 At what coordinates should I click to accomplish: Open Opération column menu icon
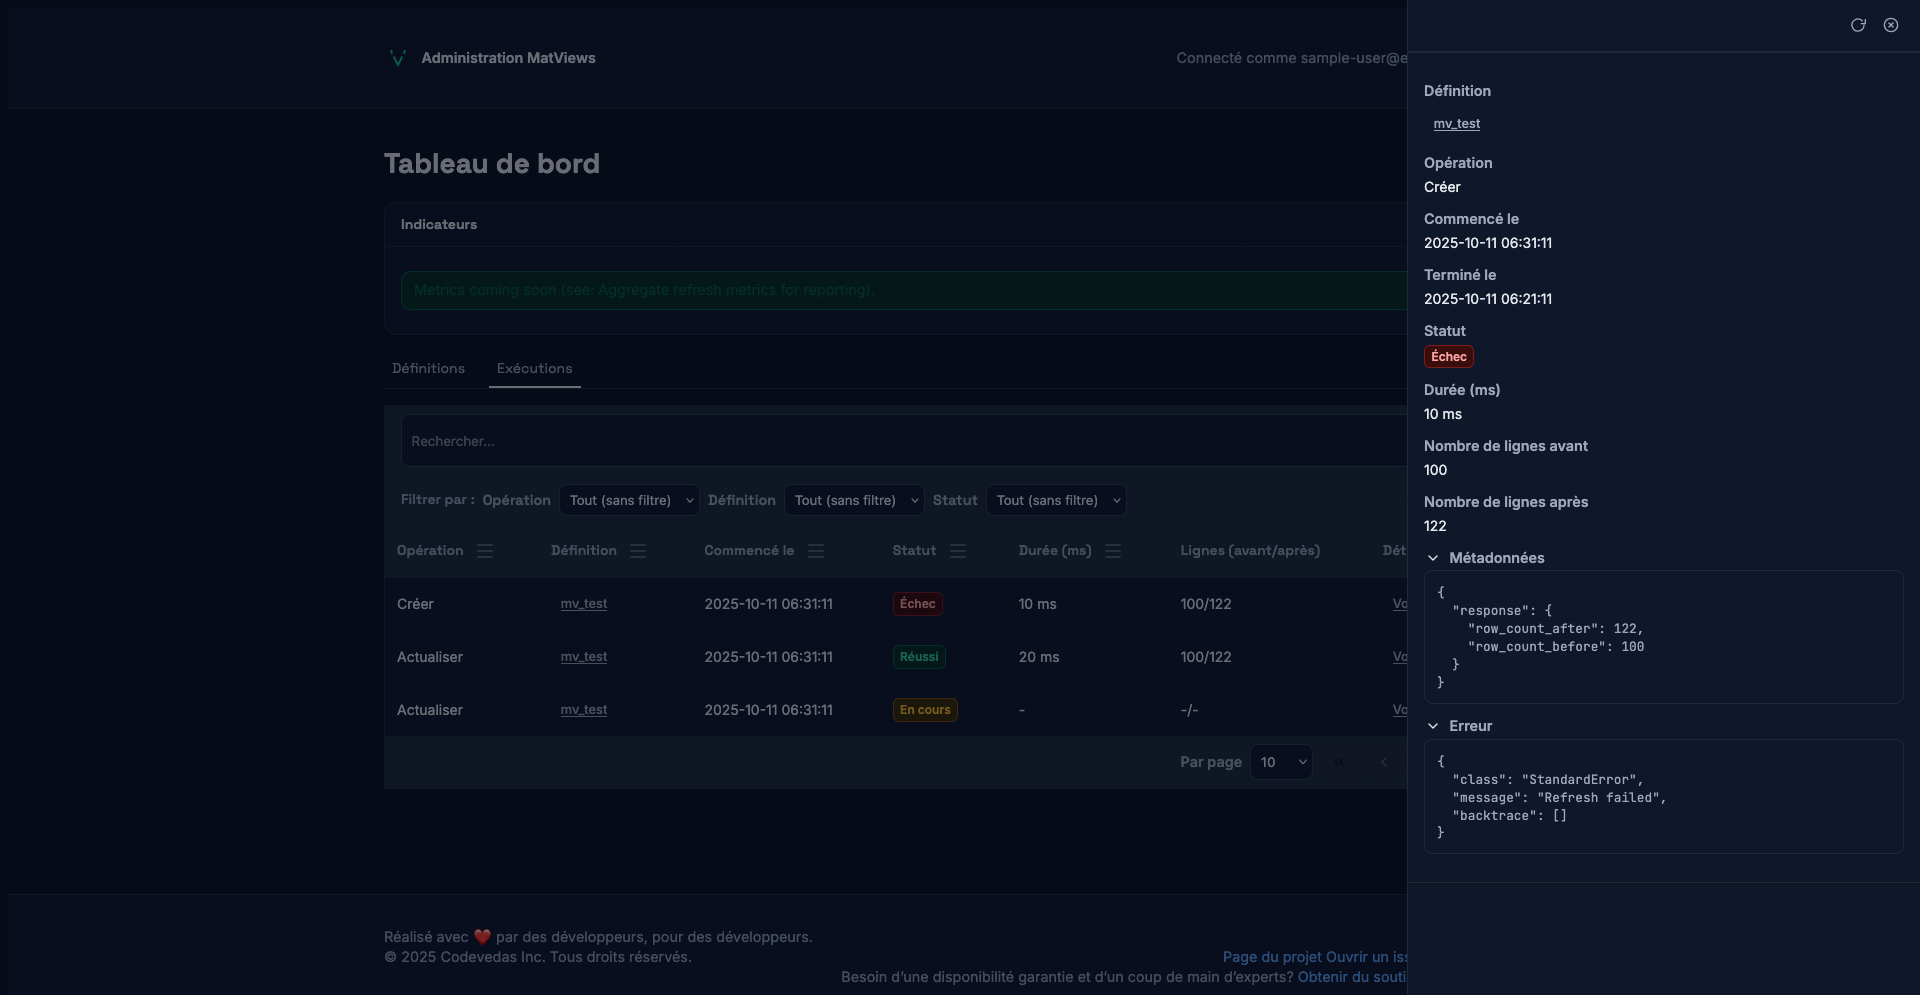point(485,551)
